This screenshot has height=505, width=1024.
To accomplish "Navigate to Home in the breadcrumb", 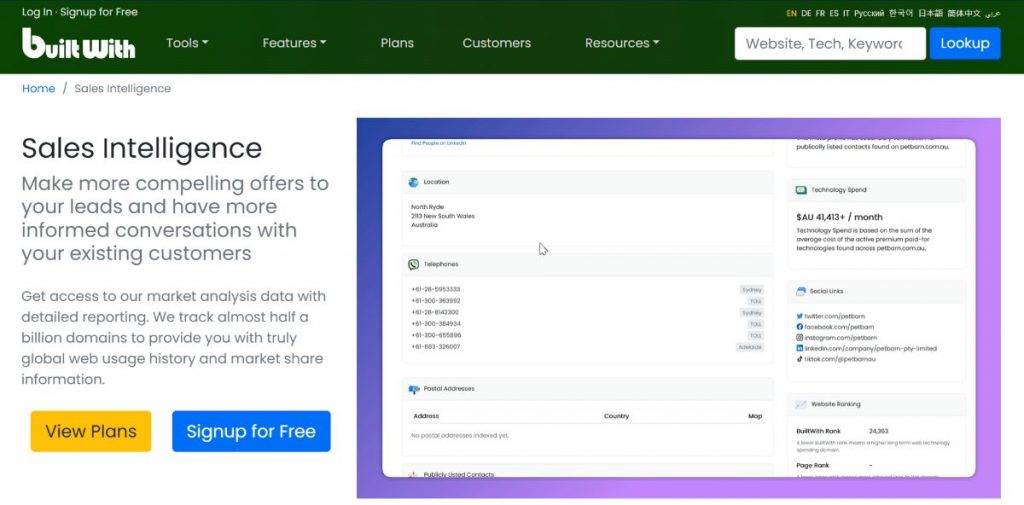I will (39, 88).
